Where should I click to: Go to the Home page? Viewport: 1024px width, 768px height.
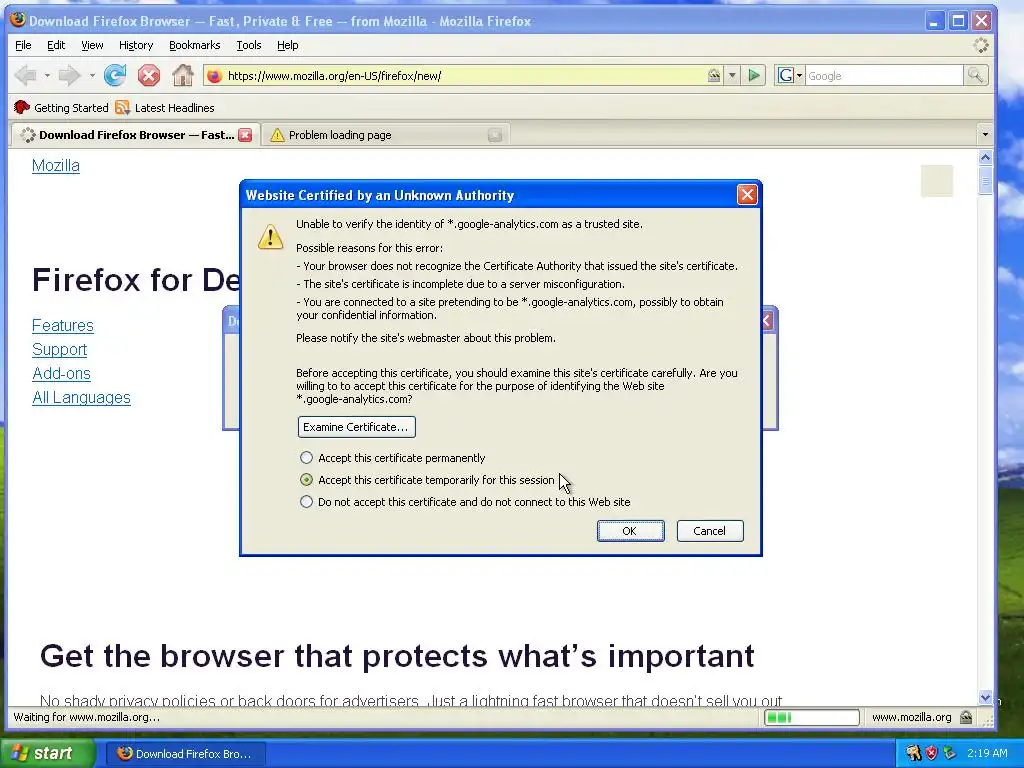tap(183, 76)
